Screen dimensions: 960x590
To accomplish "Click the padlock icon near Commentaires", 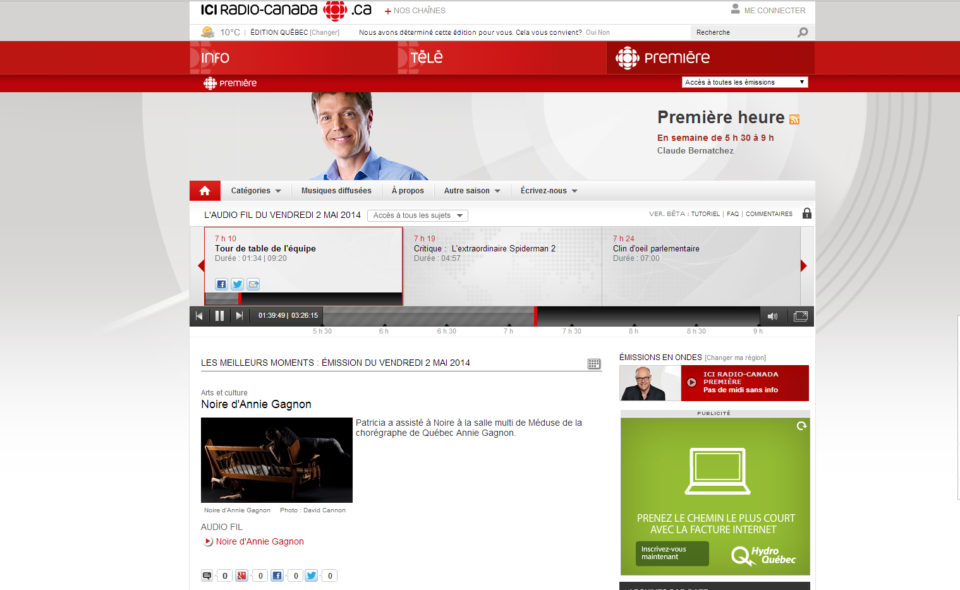I will pos(806,214).
